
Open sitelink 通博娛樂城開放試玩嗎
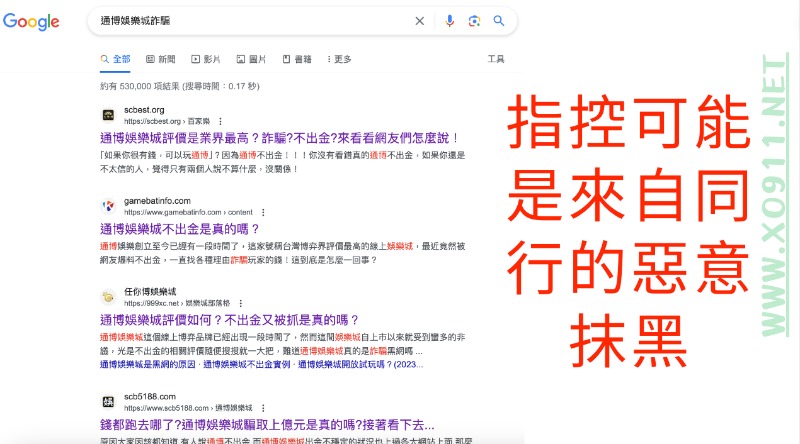[x=360, y=364]
